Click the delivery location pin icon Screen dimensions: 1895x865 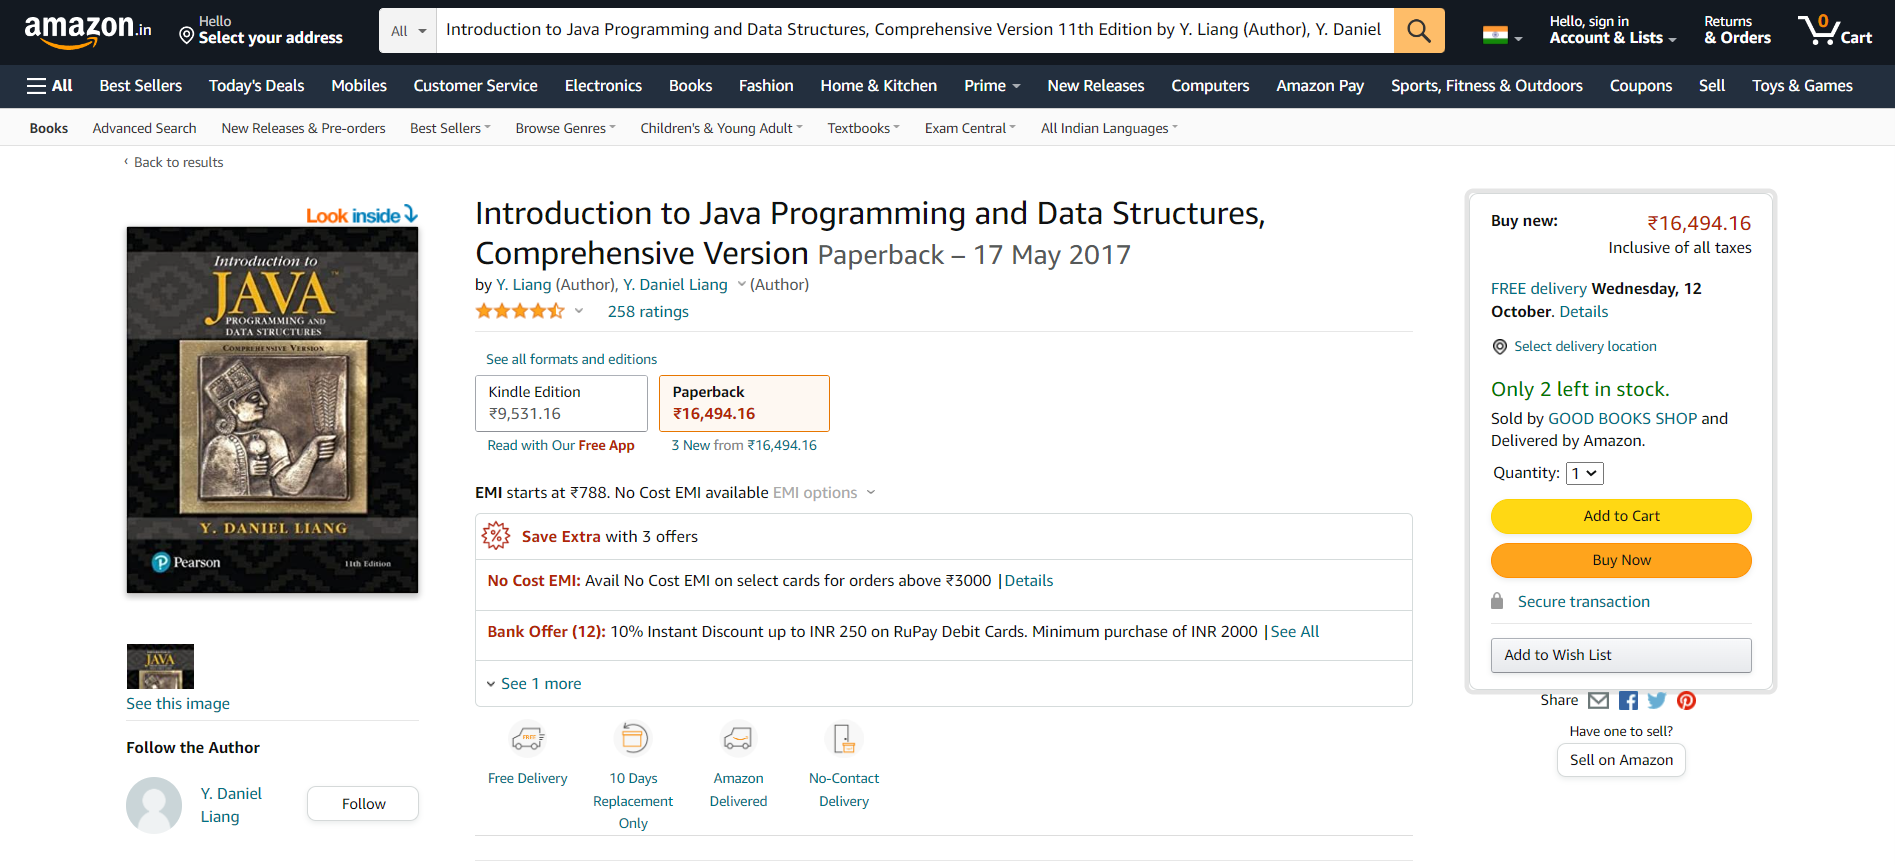[x=1500, y=347]
